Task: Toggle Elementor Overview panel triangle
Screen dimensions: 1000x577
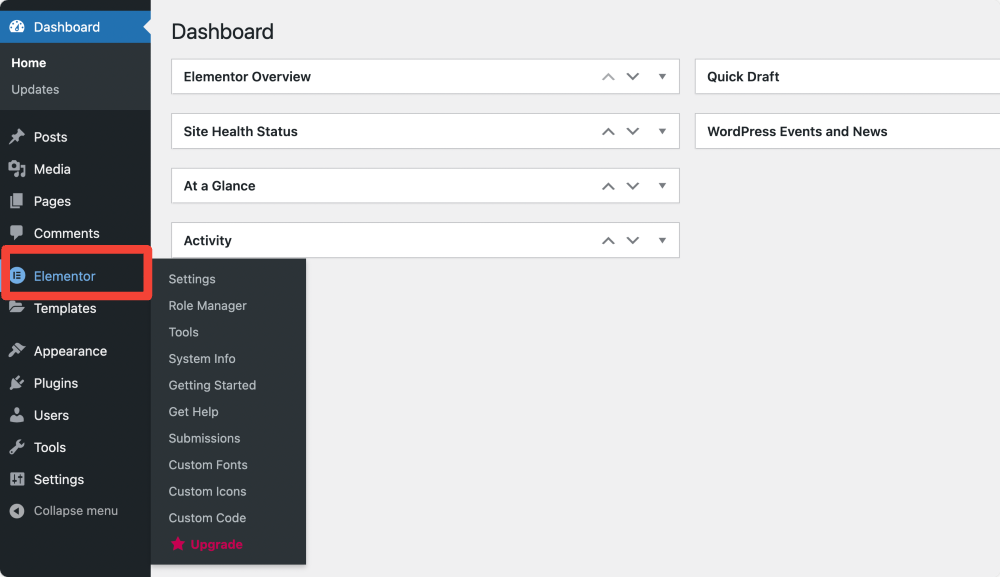Action: [663, 77]
